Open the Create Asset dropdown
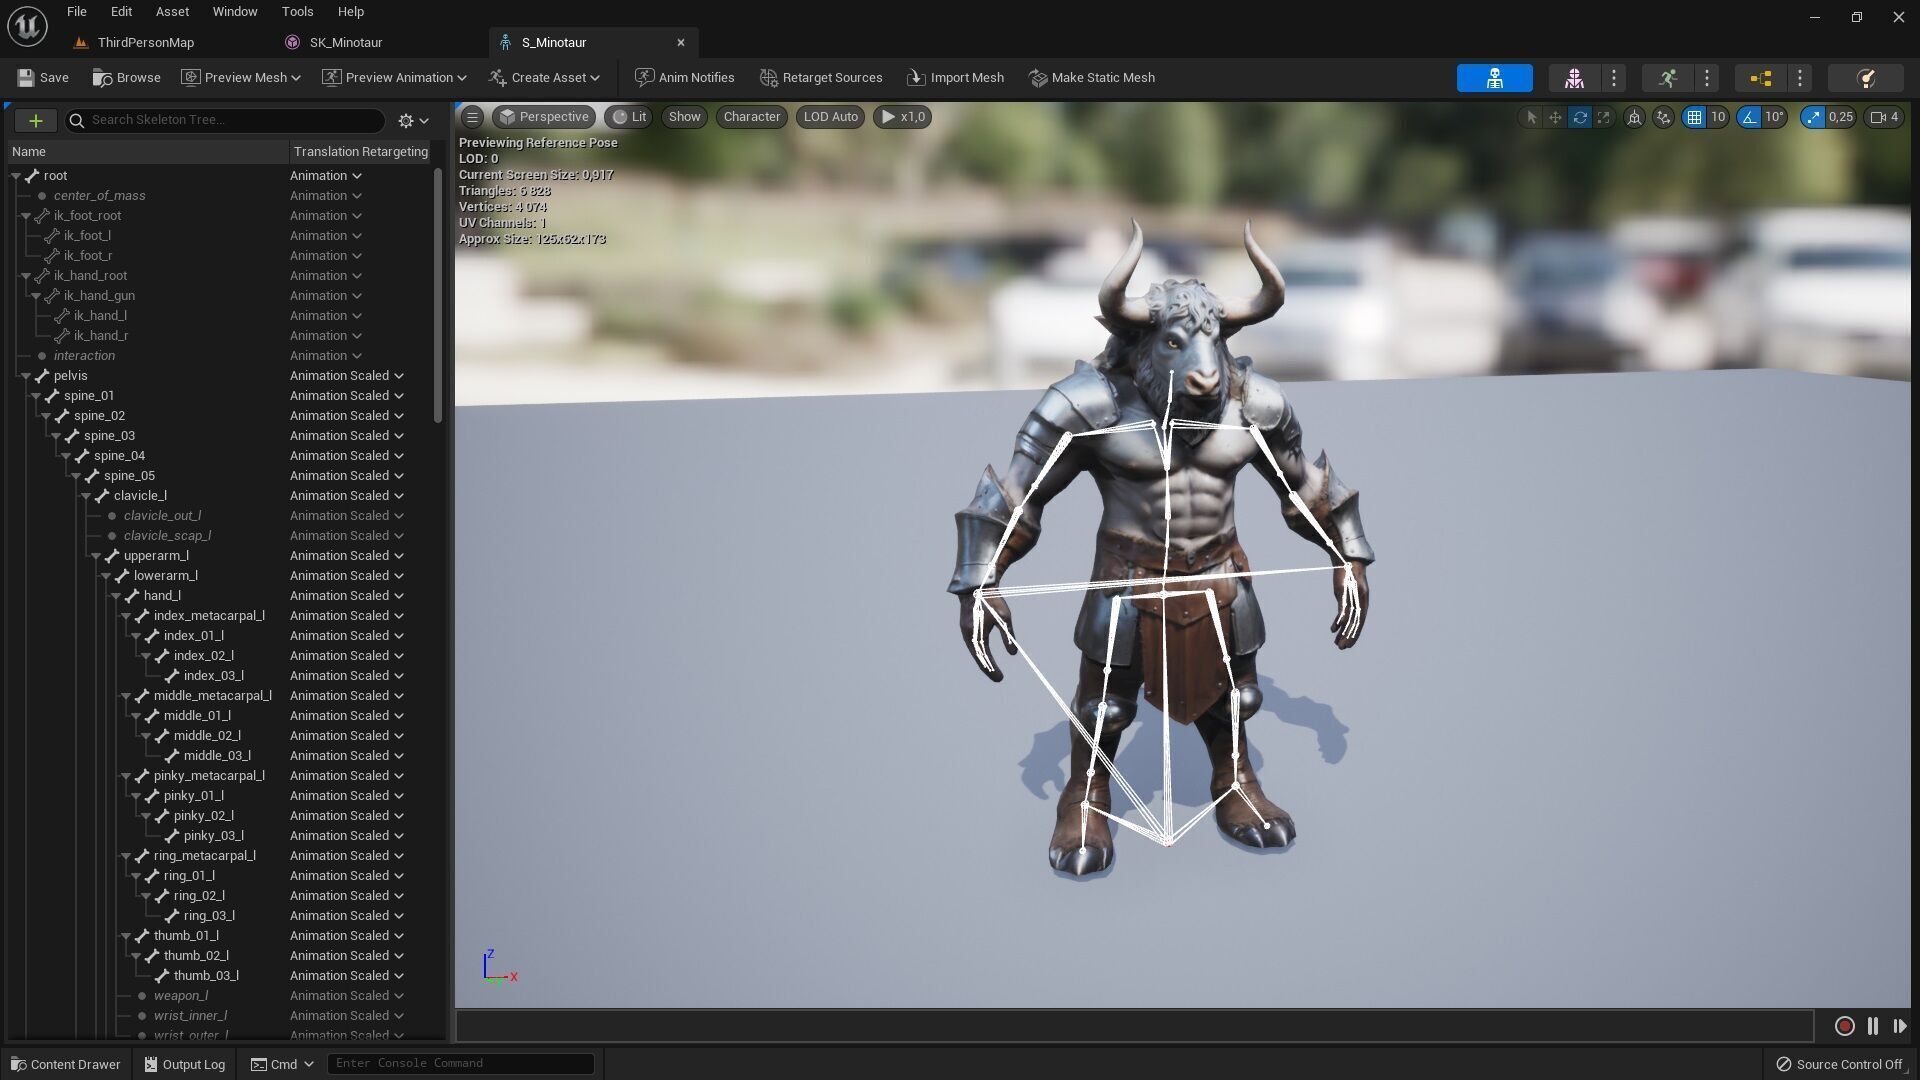The image size is (1920, 1080). 544,78
